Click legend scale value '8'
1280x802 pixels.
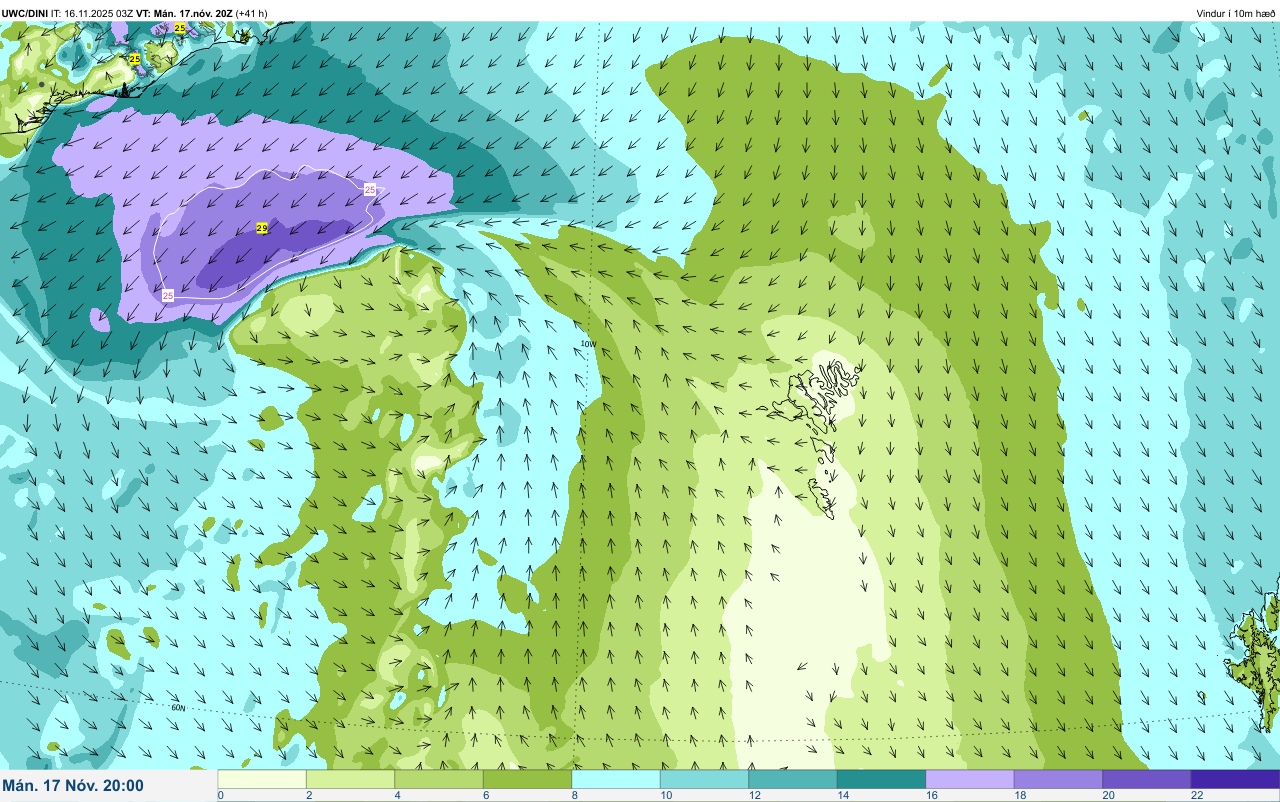(574, 795)
